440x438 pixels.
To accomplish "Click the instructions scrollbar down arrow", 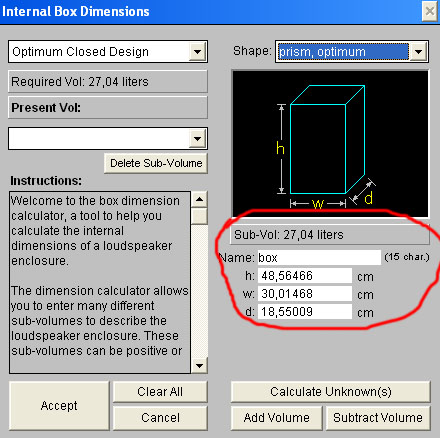I will 199,366.
